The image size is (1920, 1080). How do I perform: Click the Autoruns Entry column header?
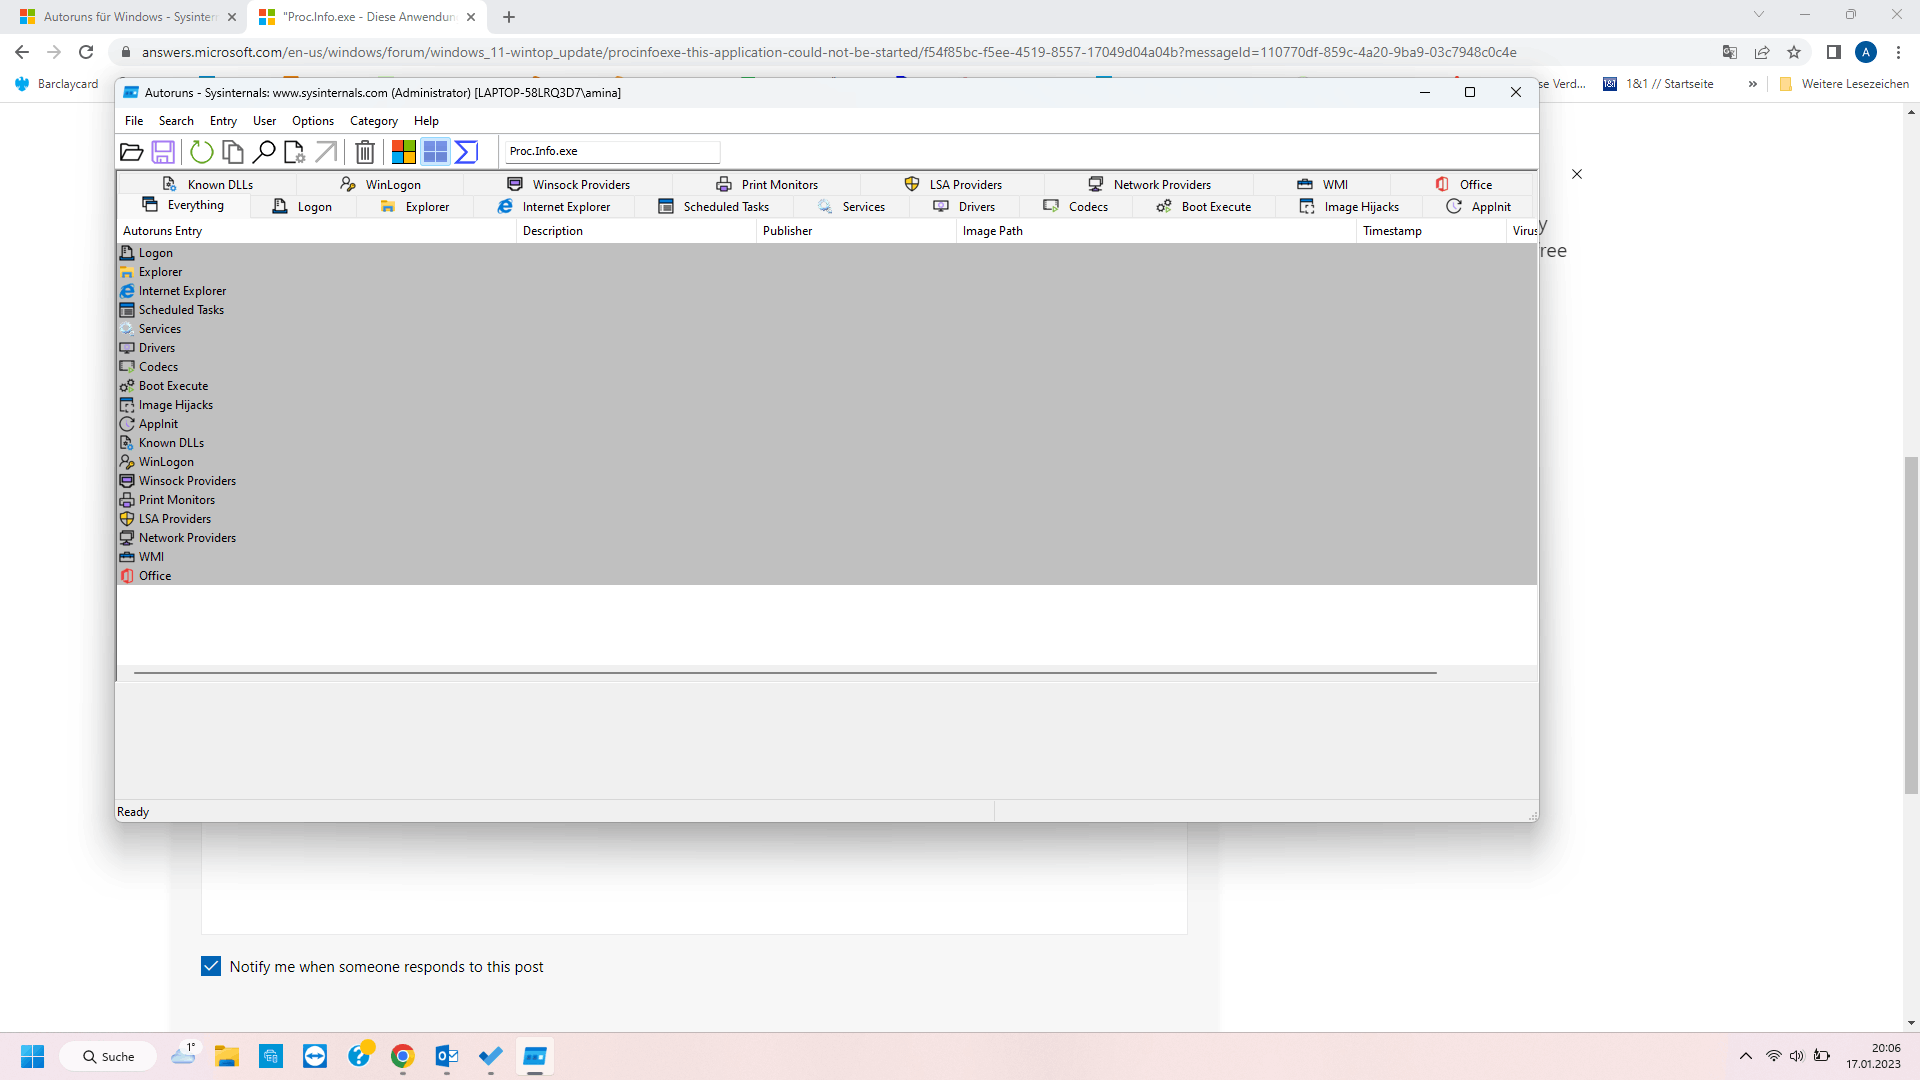(316, 231)
